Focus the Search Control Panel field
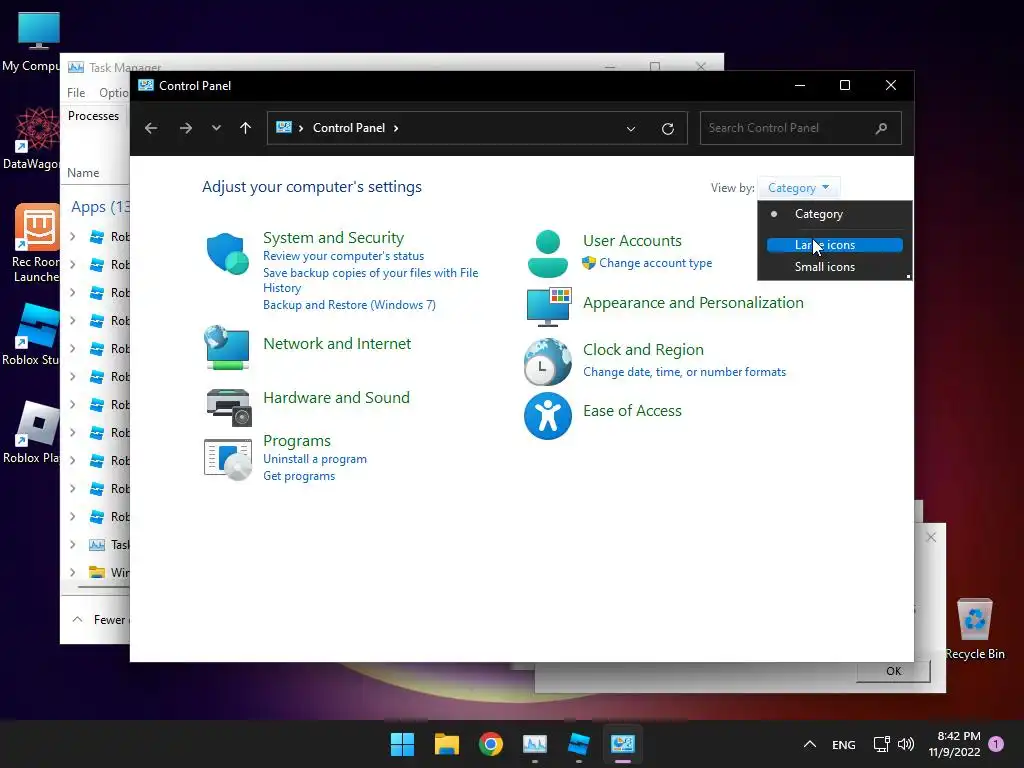This screenshot has height=768, width=1024. point(801,128)
